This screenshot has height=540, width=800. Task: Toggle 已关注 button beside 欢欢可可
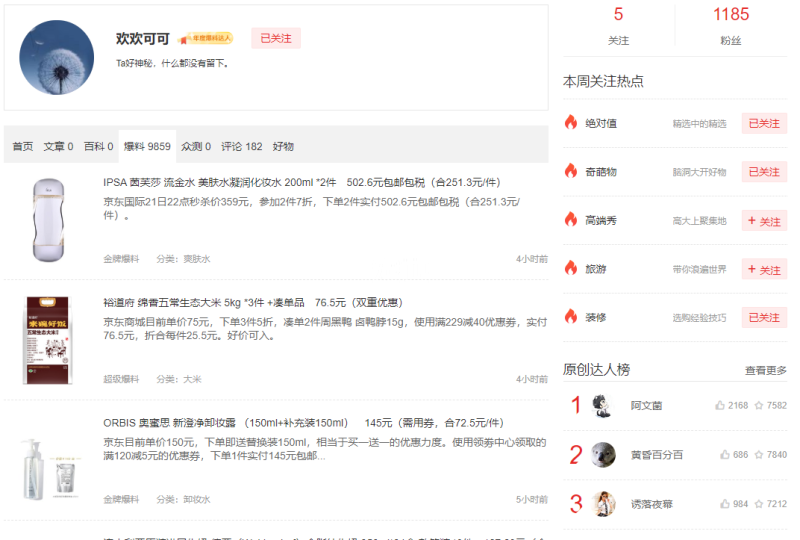tap(276, 39)
